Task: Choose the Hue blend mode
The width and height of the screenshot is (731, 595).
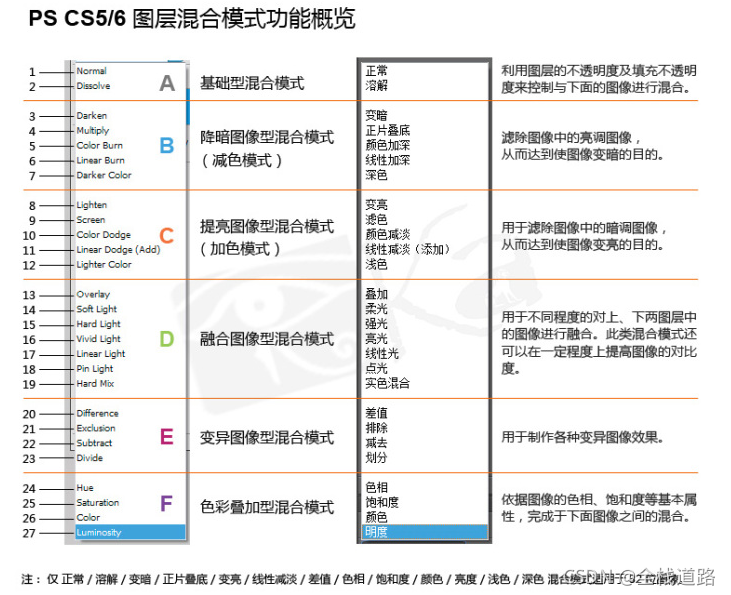Action: [x=85, y=488]
